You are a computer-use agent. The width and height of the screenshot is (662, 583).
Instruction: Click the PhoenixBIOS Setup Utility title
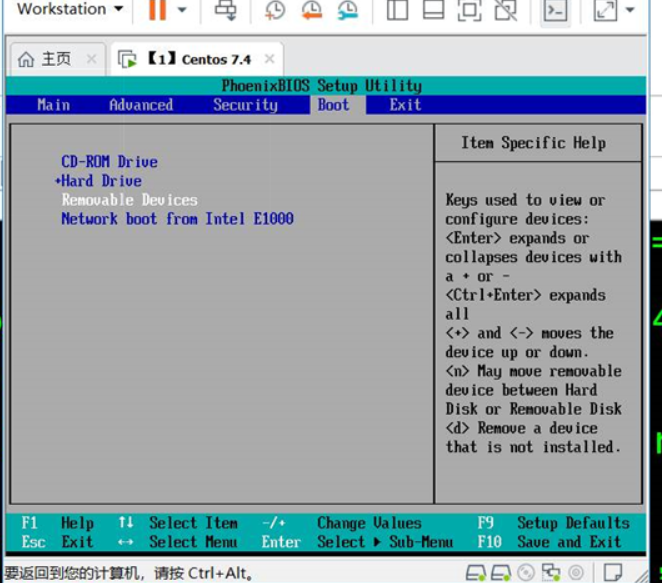pyautogui.click(x=322, y=86)
